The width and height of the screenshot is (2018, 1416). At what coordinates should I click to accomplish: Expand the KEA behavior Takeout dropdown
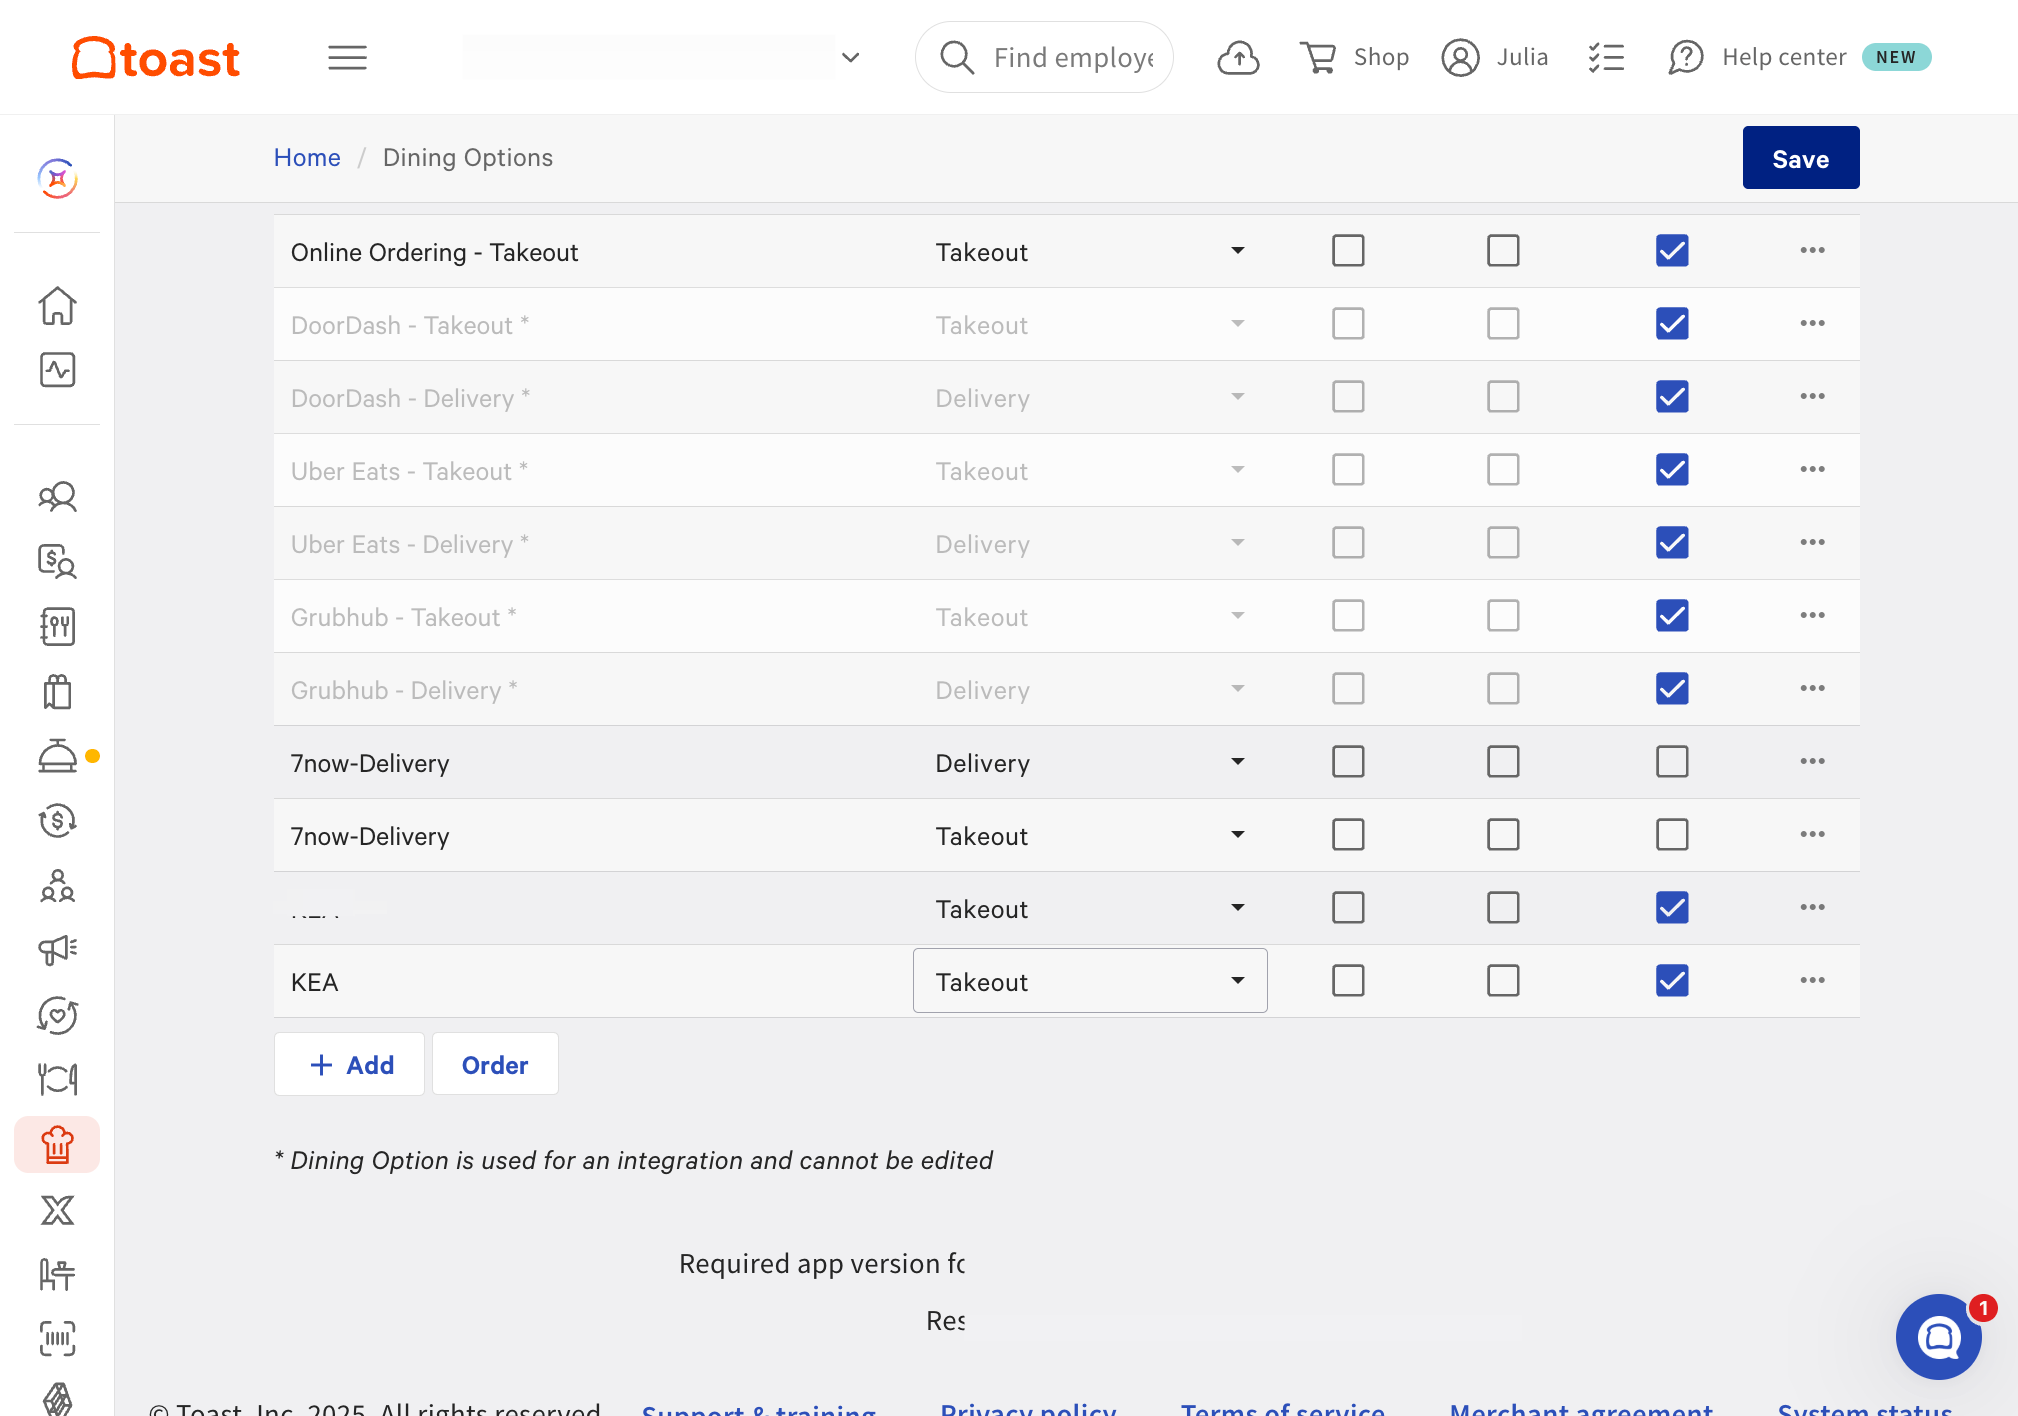[x=1090, y=981]
